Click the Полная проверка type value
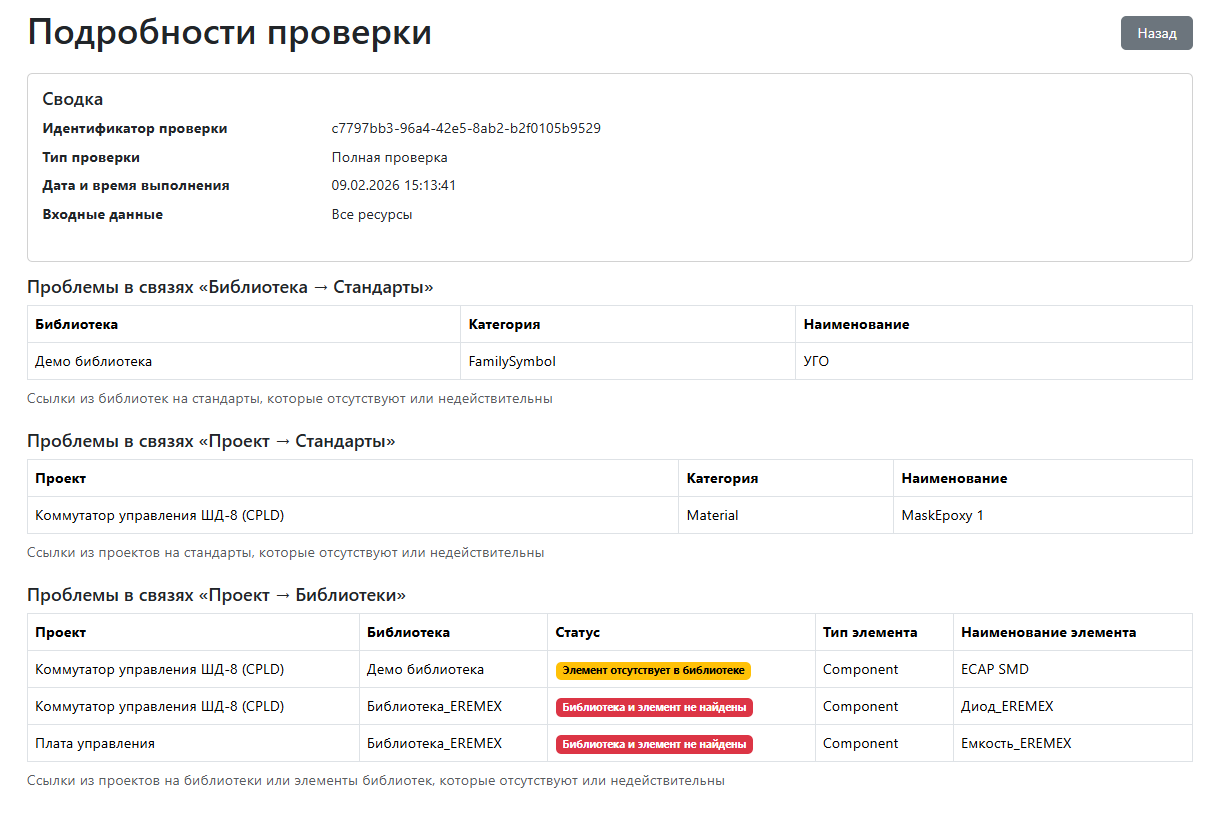The height and width of the screenshot is (817, 1228). [389, 157]
